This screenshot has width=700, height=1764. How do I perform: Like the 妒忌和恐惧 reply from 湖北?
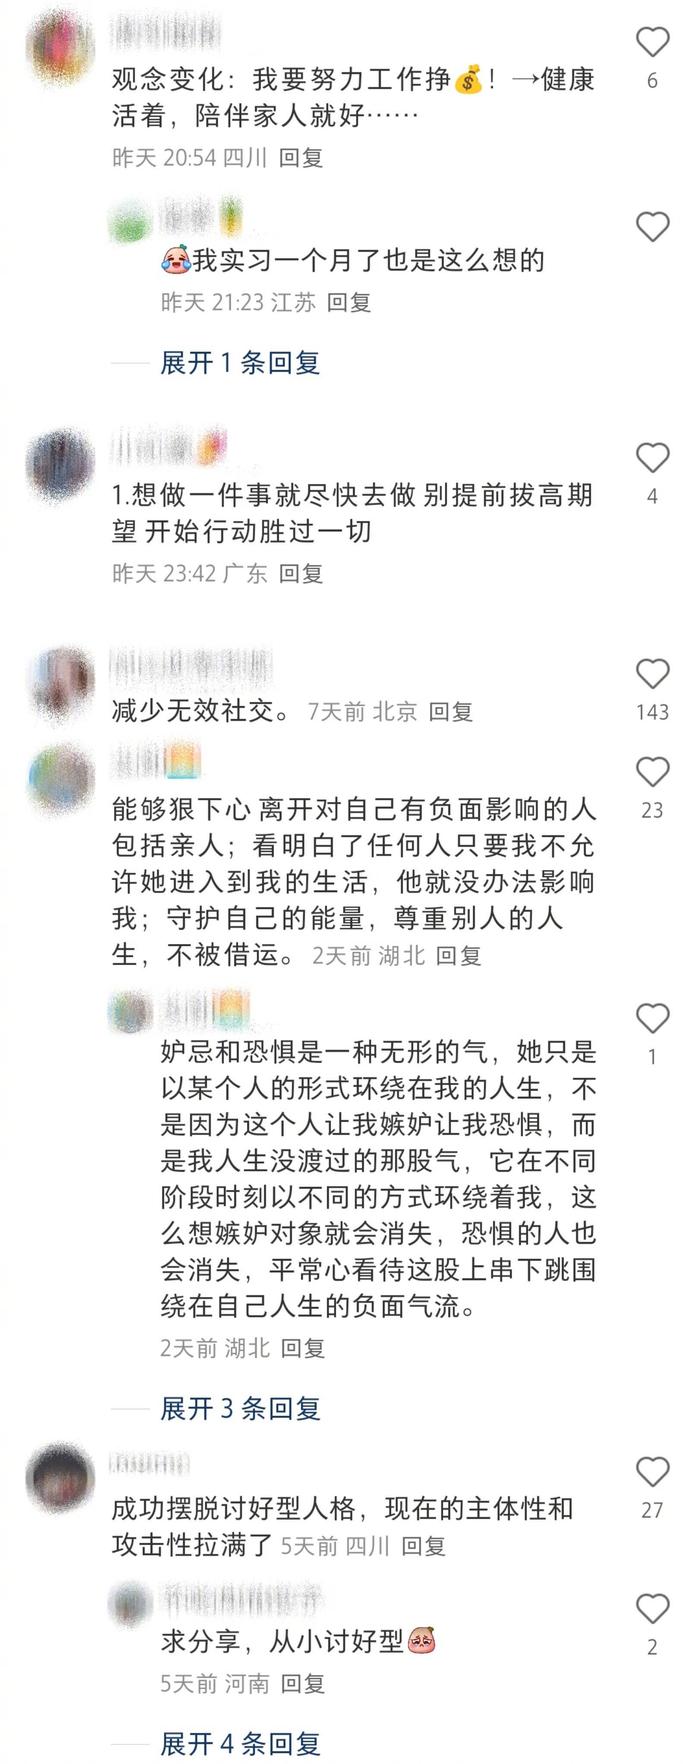pyautogui.click(x=652, y=1018)
